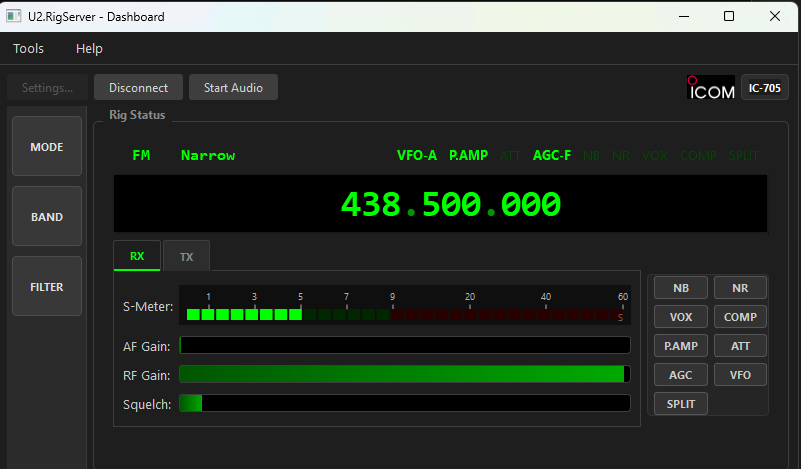Viewport: 801px width, 469px height.
Task: Open the FILTER selector button
Action: [47, 287]
